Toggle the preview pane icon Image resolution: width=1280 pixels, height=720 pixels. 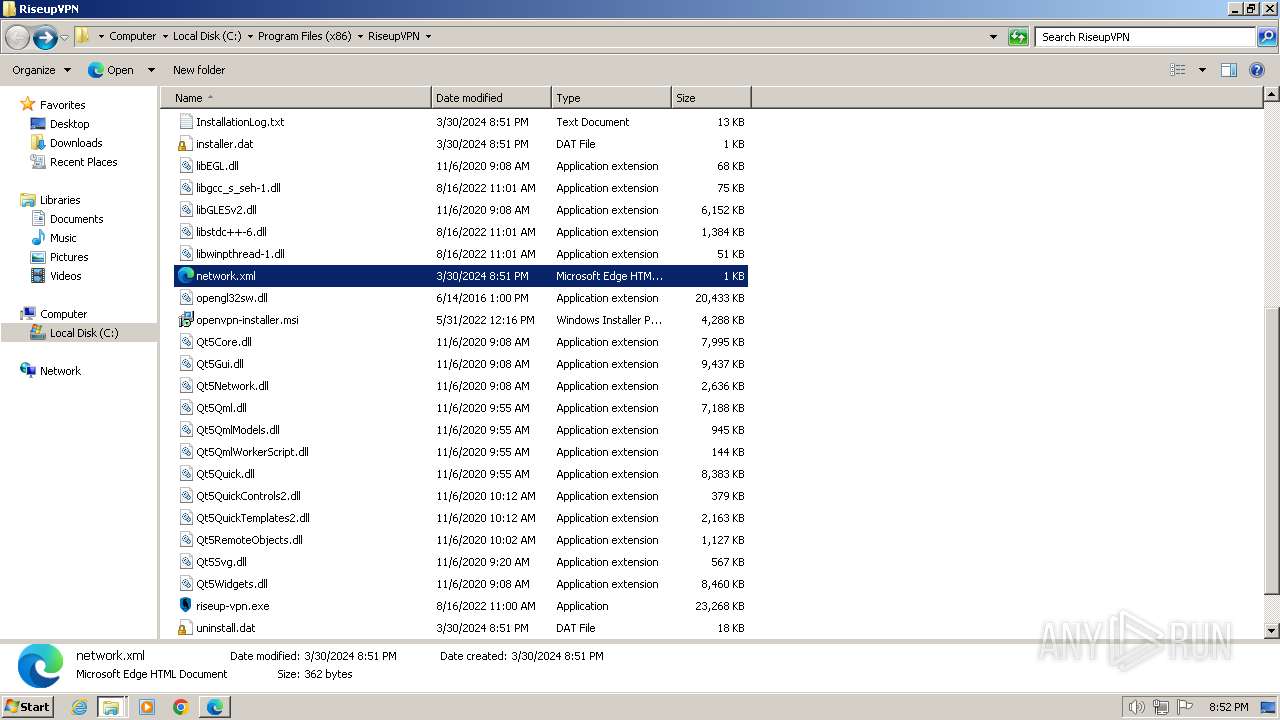coord(1229,70)
